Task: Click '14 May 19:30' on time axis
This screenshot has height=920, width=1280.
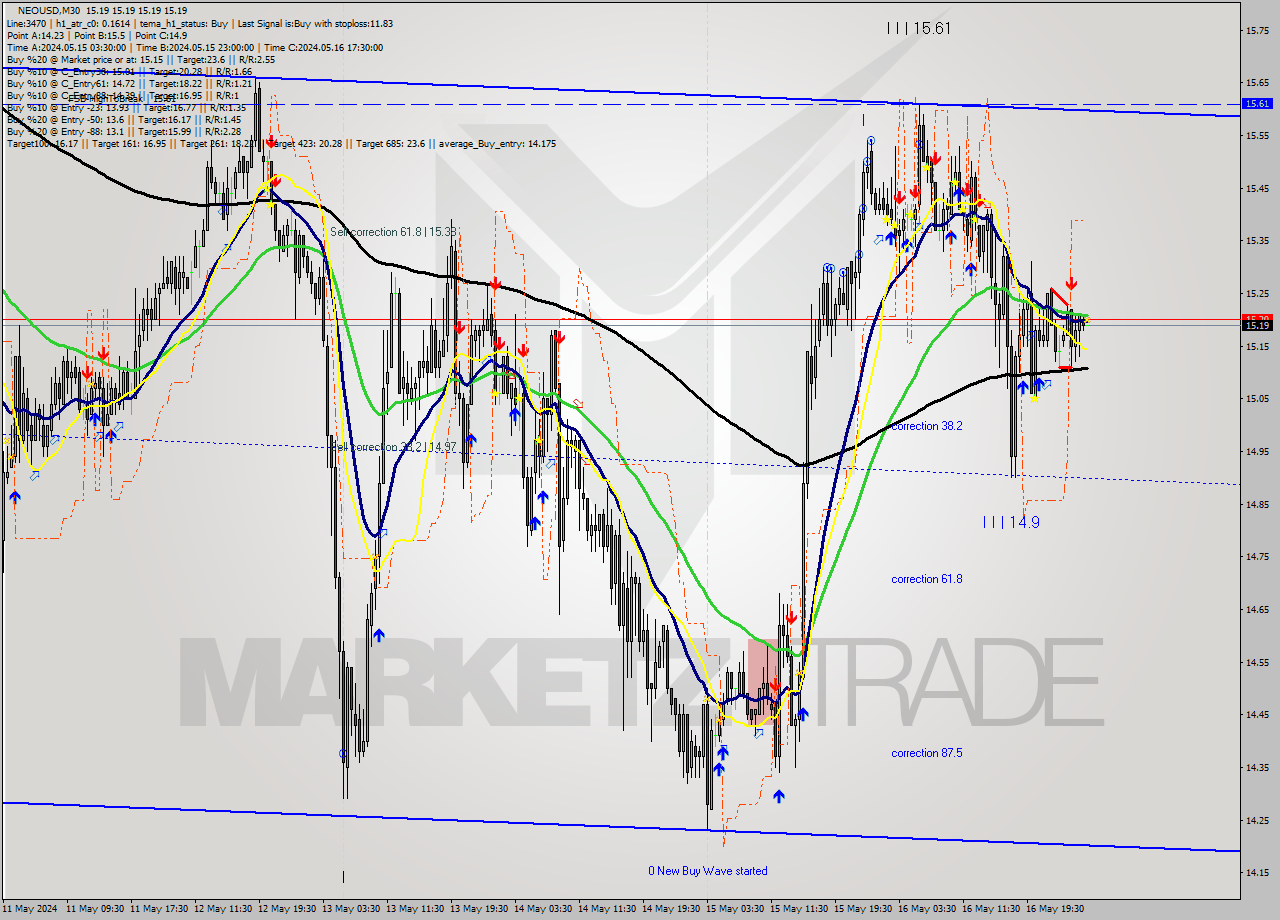Action: click(671, 909)
